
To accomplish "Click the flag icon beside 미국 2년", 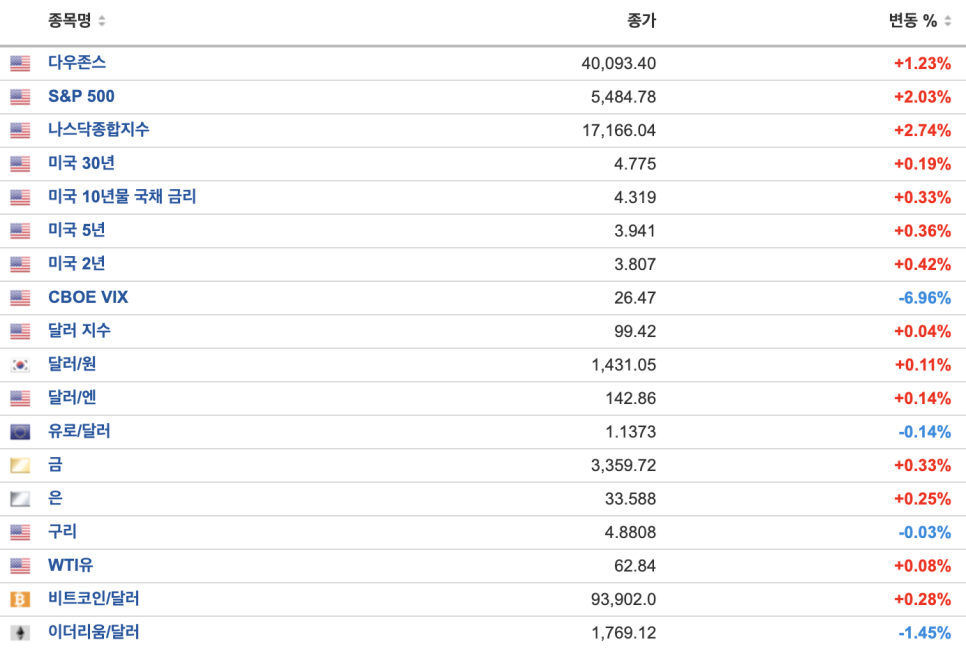I will point(20,264).
